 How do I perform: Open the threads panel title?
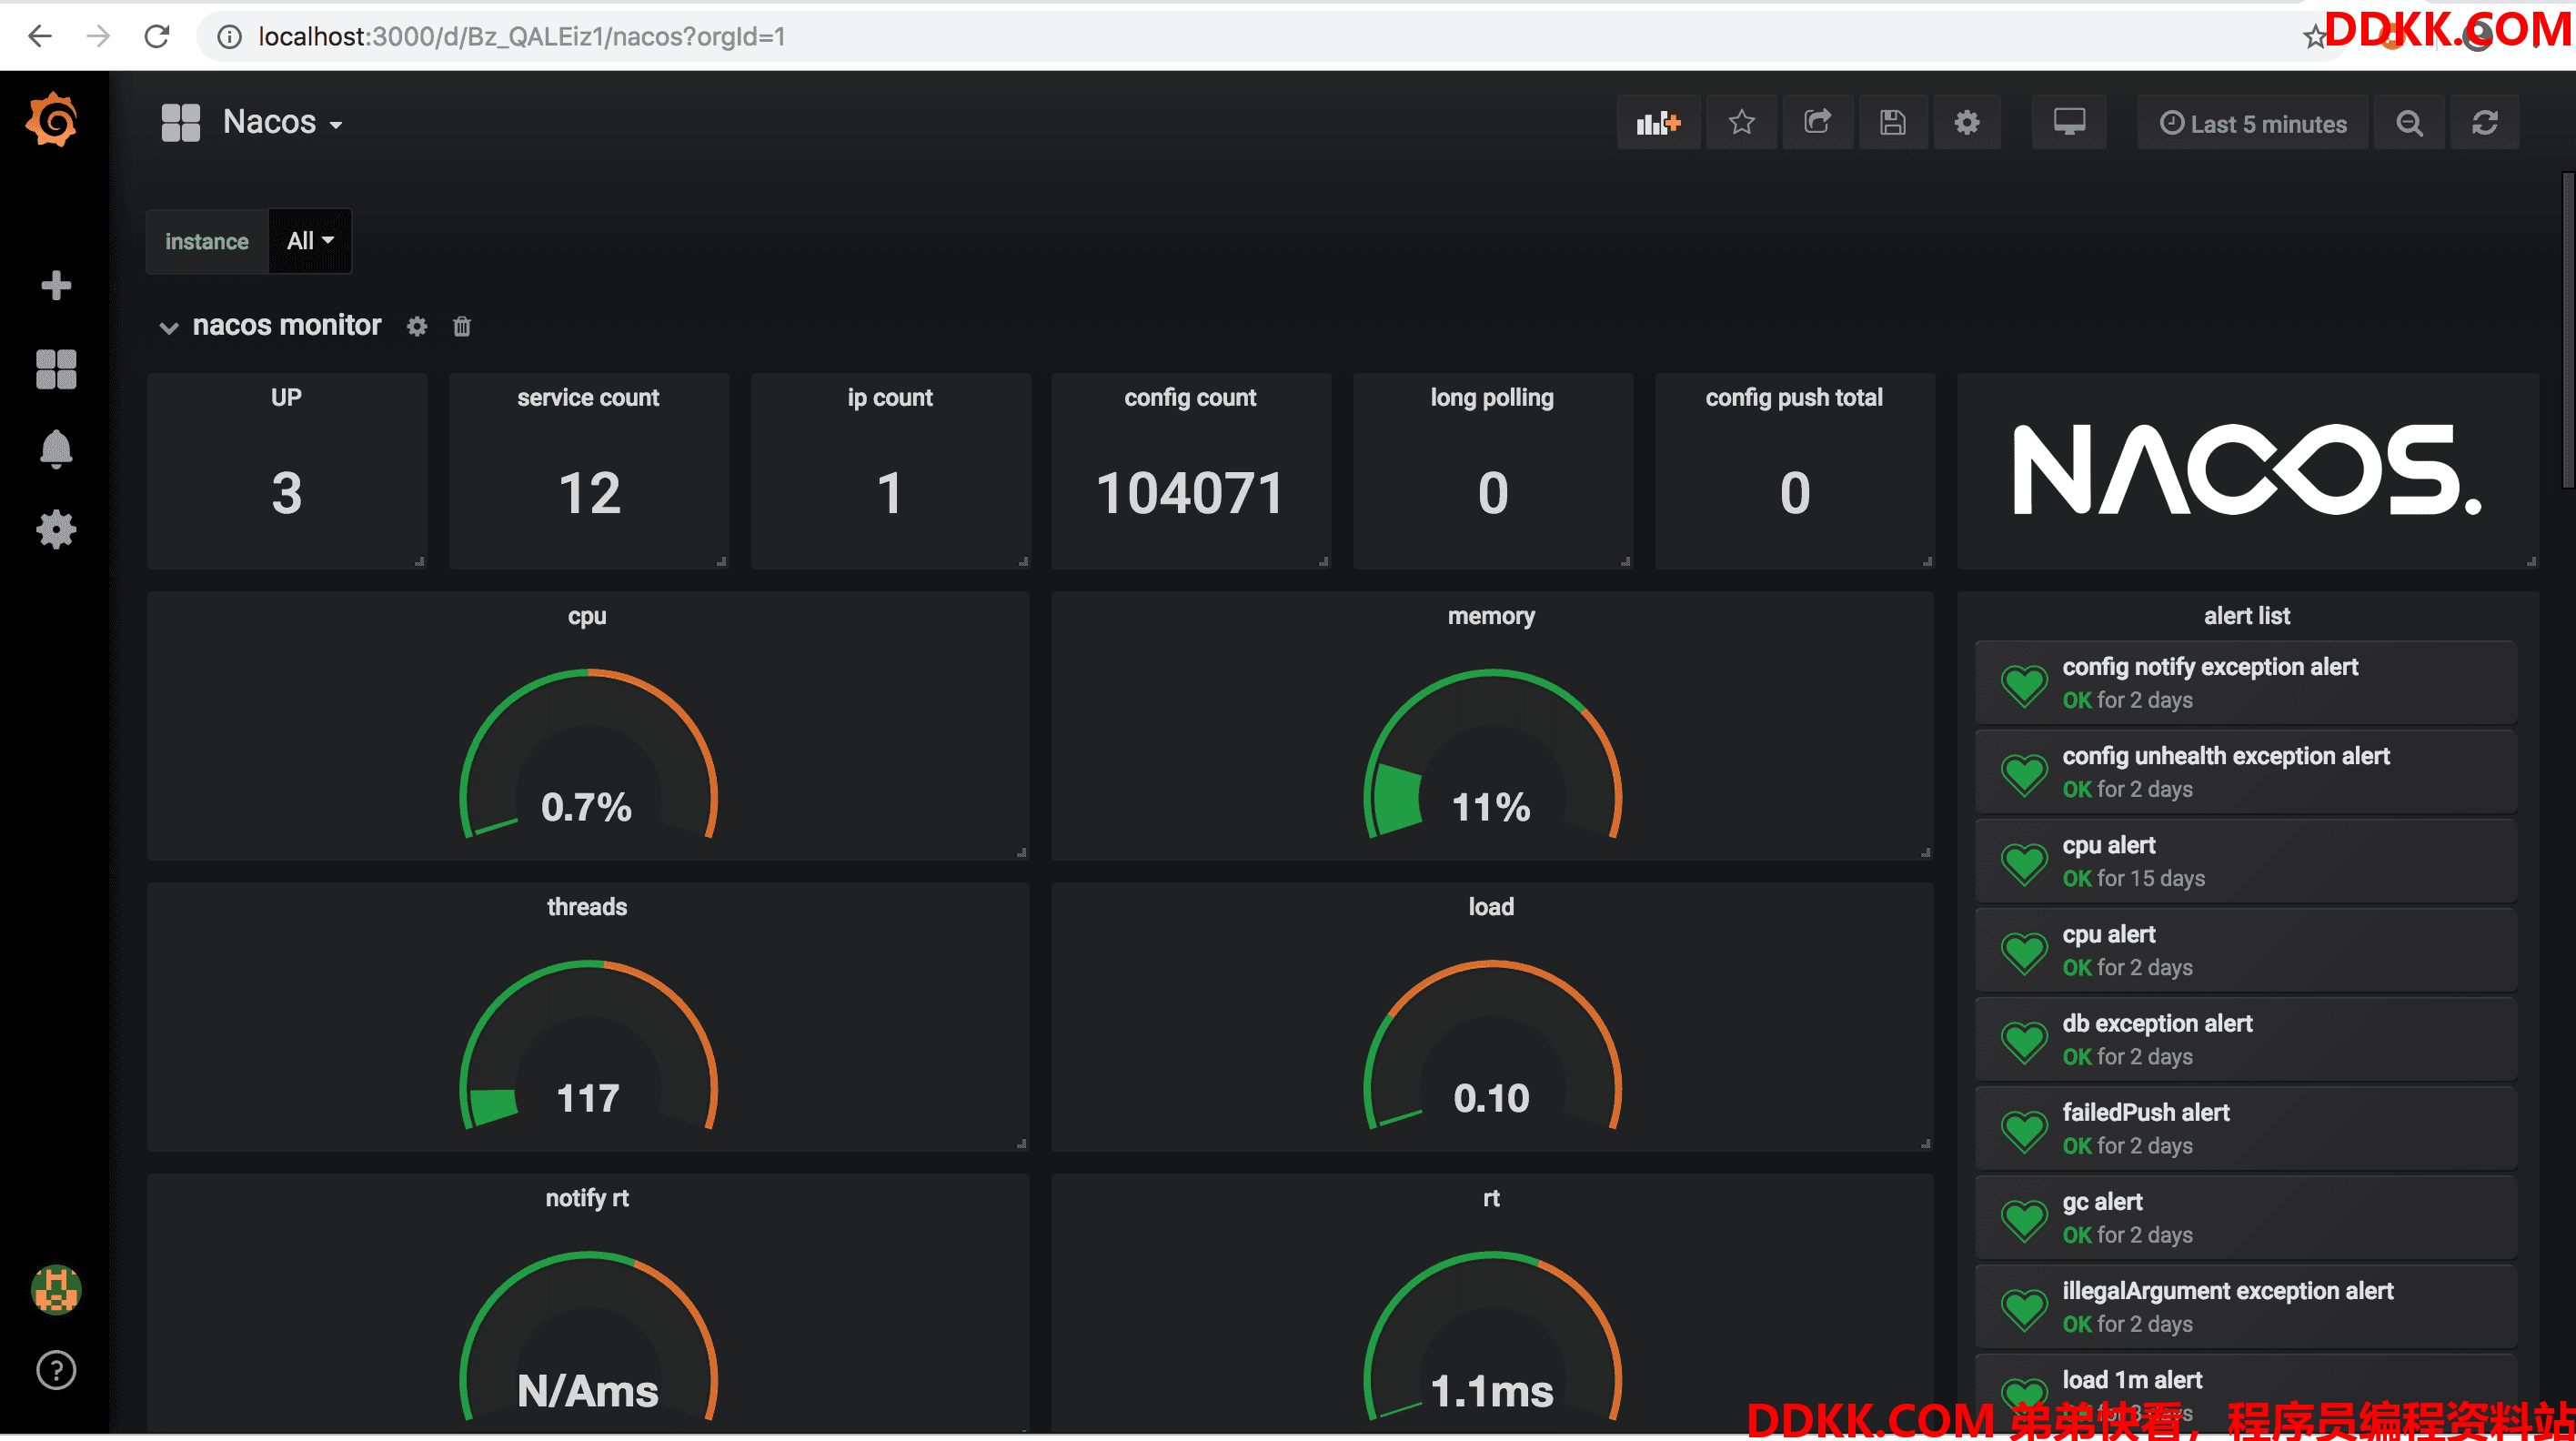(x=587, y=907)
